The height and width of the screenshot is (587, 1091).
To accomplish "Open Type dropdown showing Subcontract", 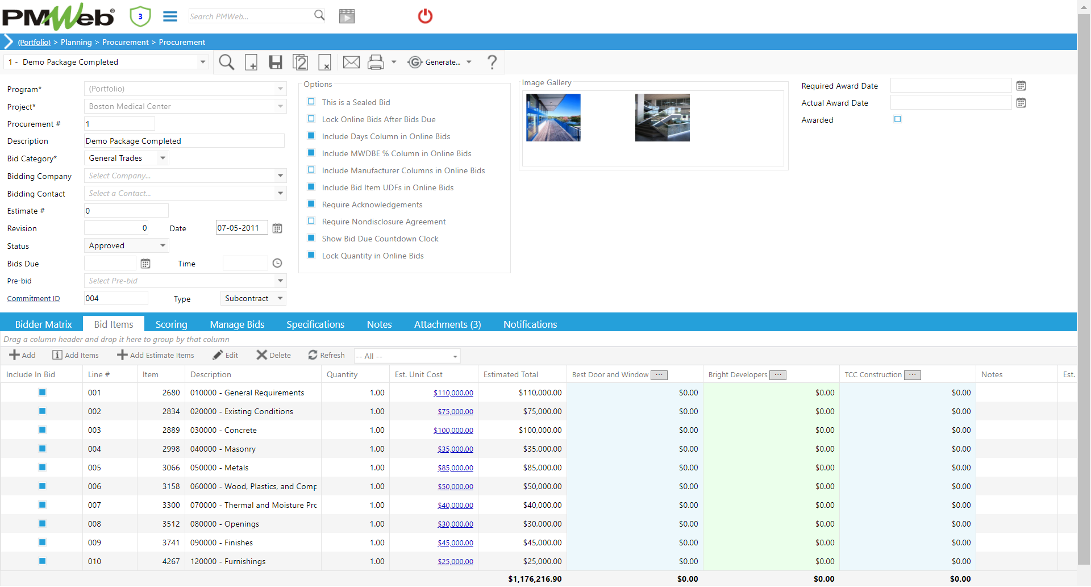I will tap(253, 298).
